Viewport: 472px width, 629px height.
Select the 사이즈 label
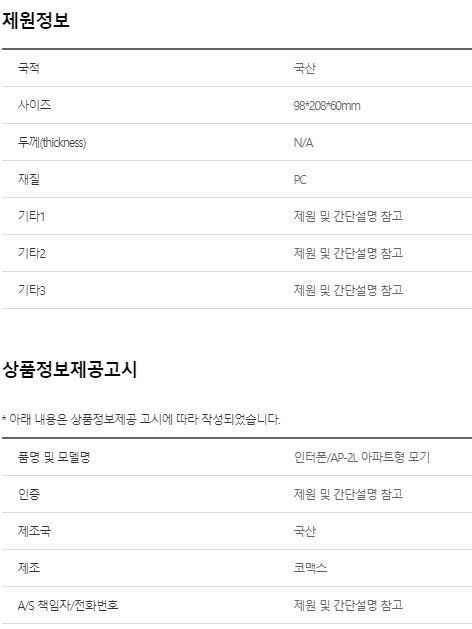(34, 105)
